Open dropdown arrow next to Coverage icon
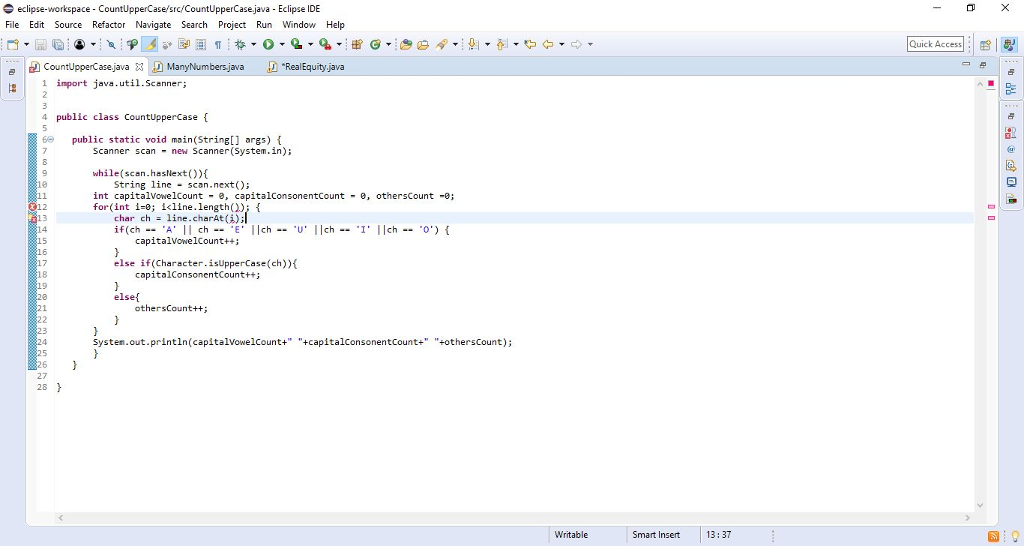1024x546 pixels. coord(310,44)
